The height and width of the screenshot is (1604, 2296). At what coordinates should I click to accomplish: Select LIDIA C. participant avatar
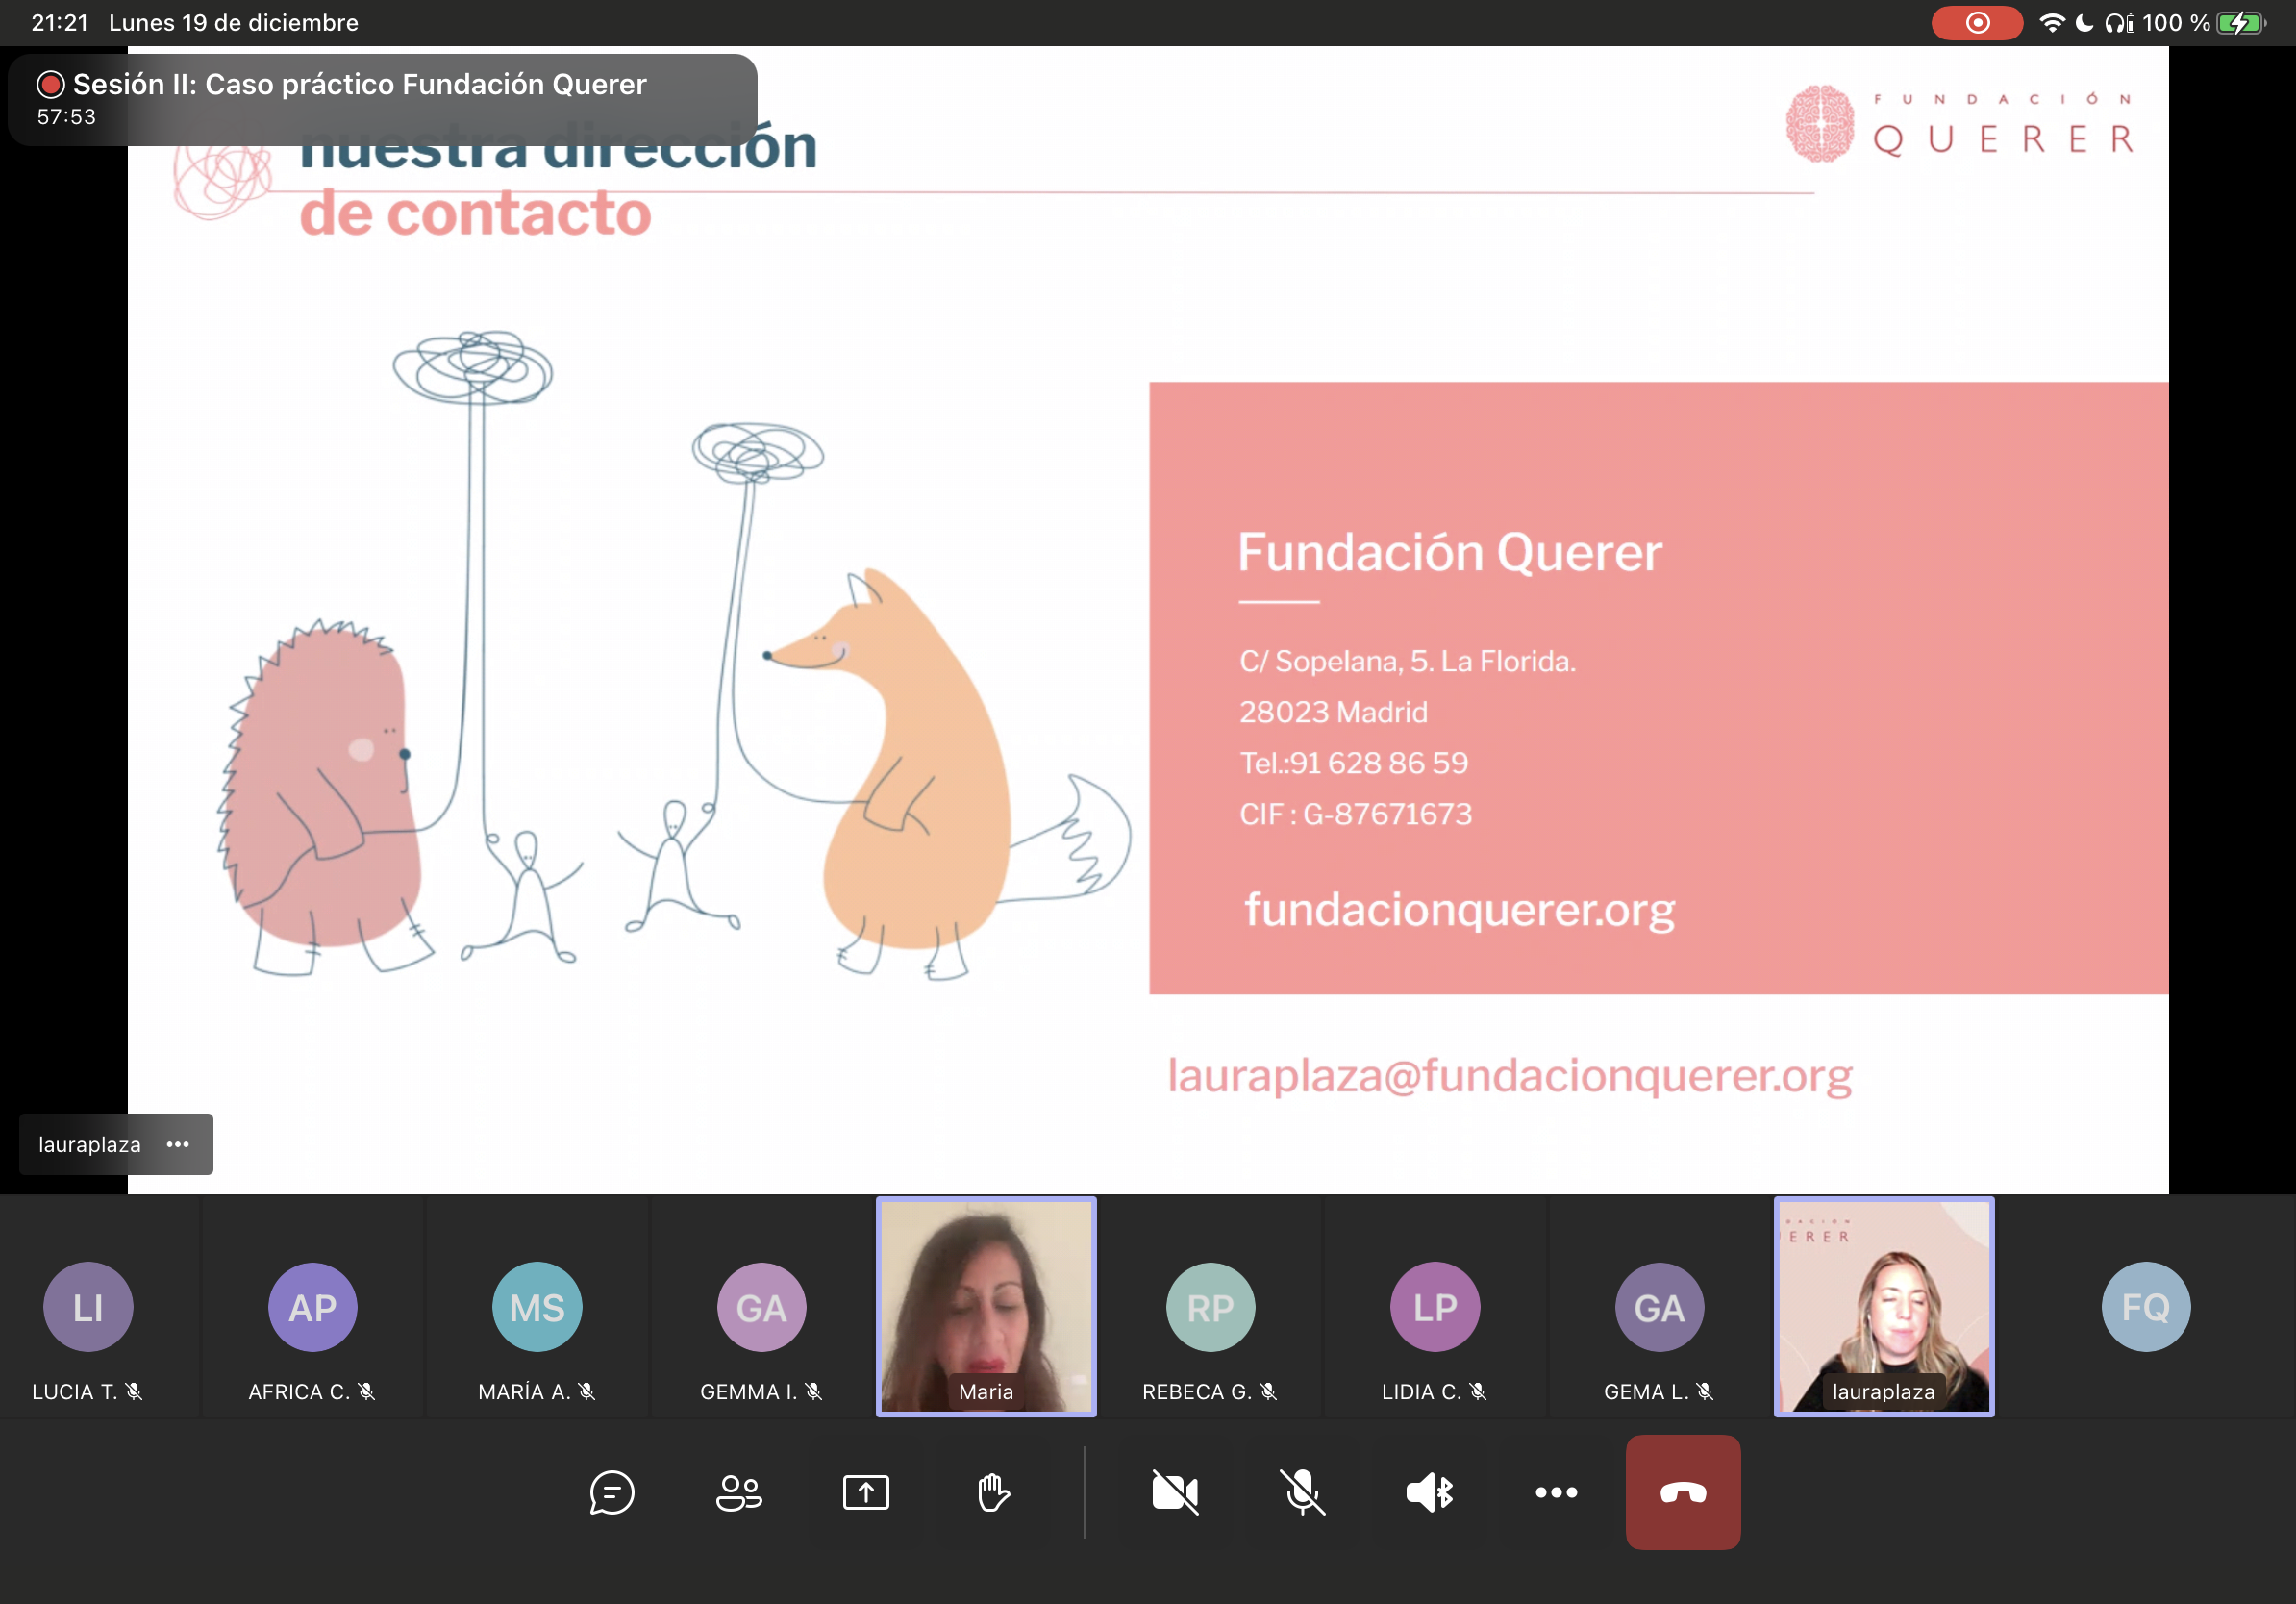[1435, 1307]
